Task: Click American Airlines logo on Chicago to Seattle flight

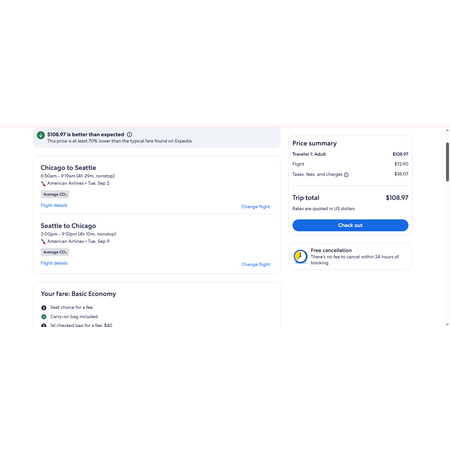Action: click(x=43, y=183)
